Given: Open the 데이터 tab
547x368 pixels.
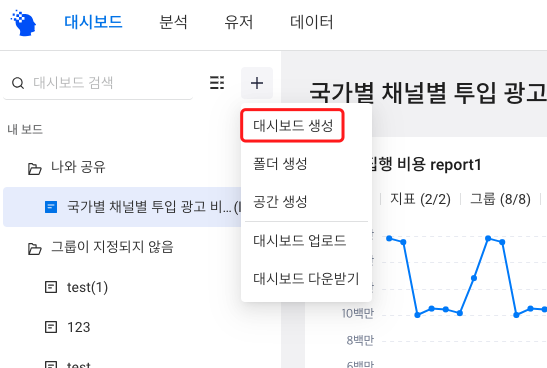Looking at the screenshot, I should pyautogui.click(x=312, y=22).
